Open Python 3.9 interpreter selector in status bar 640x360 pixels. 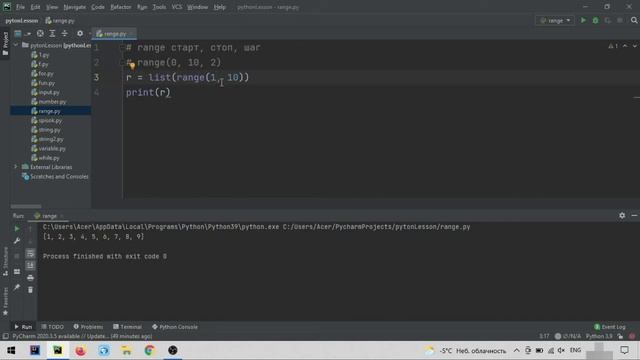599,336
